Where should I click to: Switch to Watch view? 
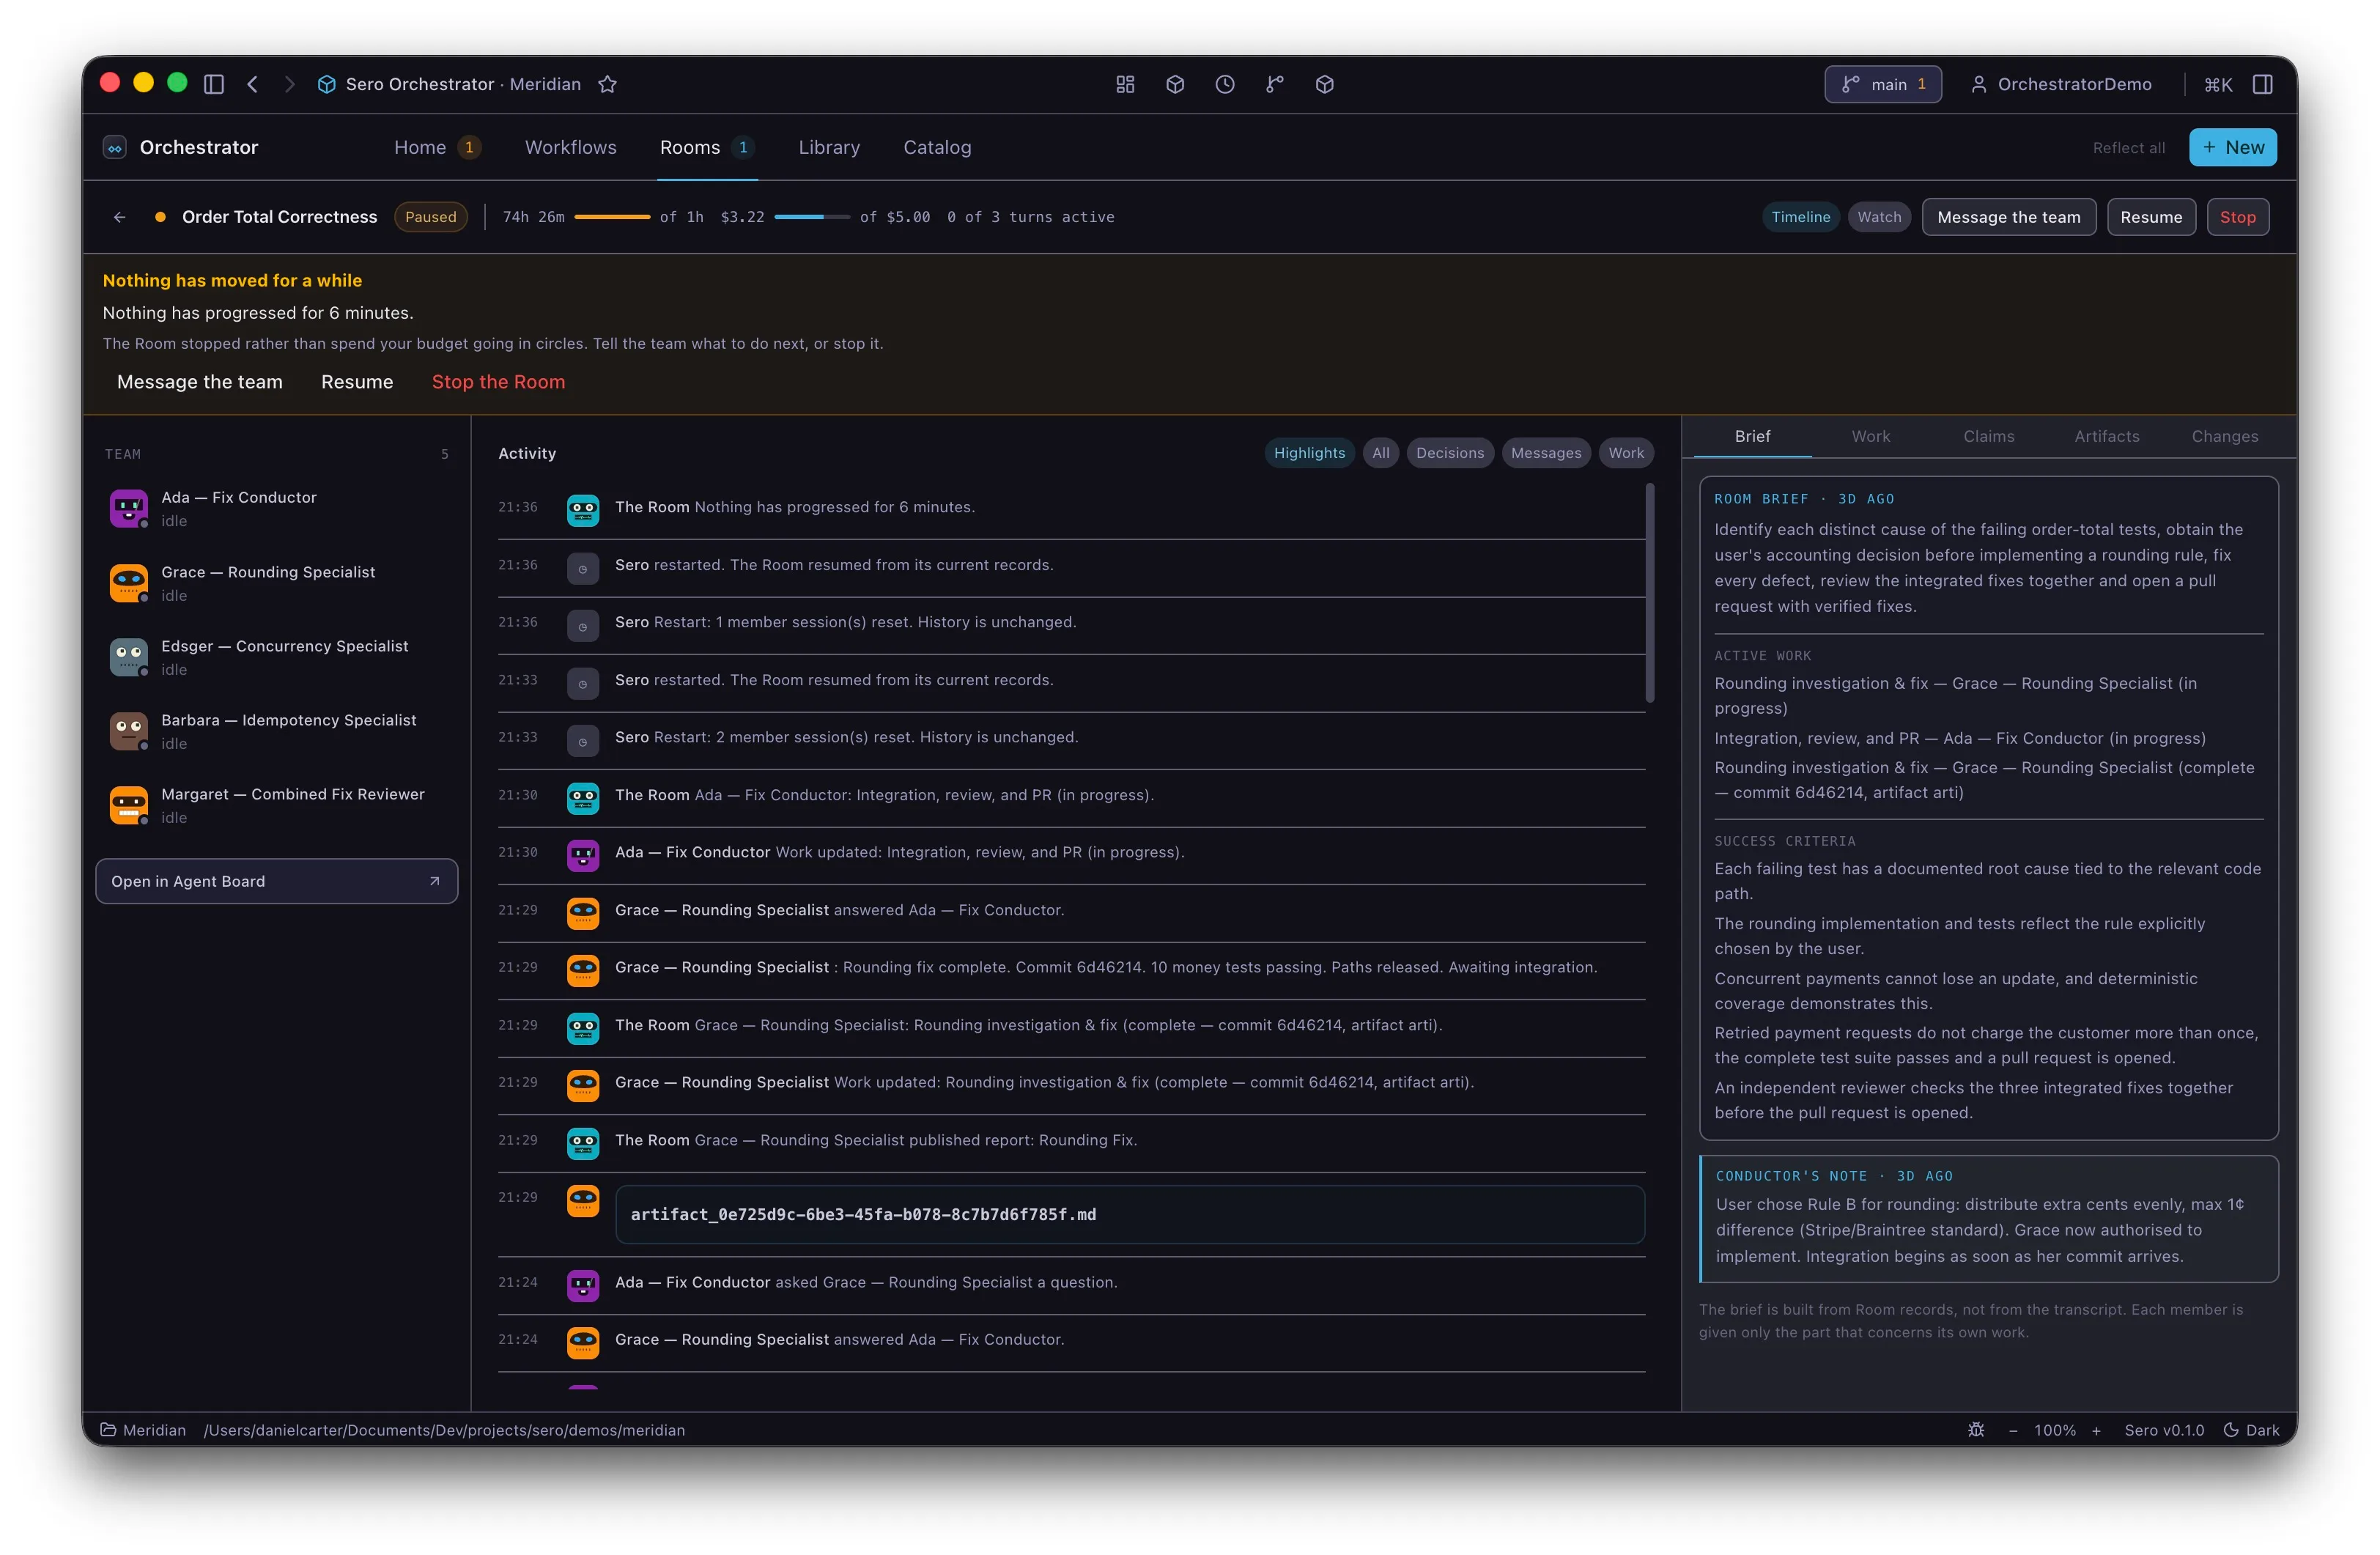point(1879,217)
